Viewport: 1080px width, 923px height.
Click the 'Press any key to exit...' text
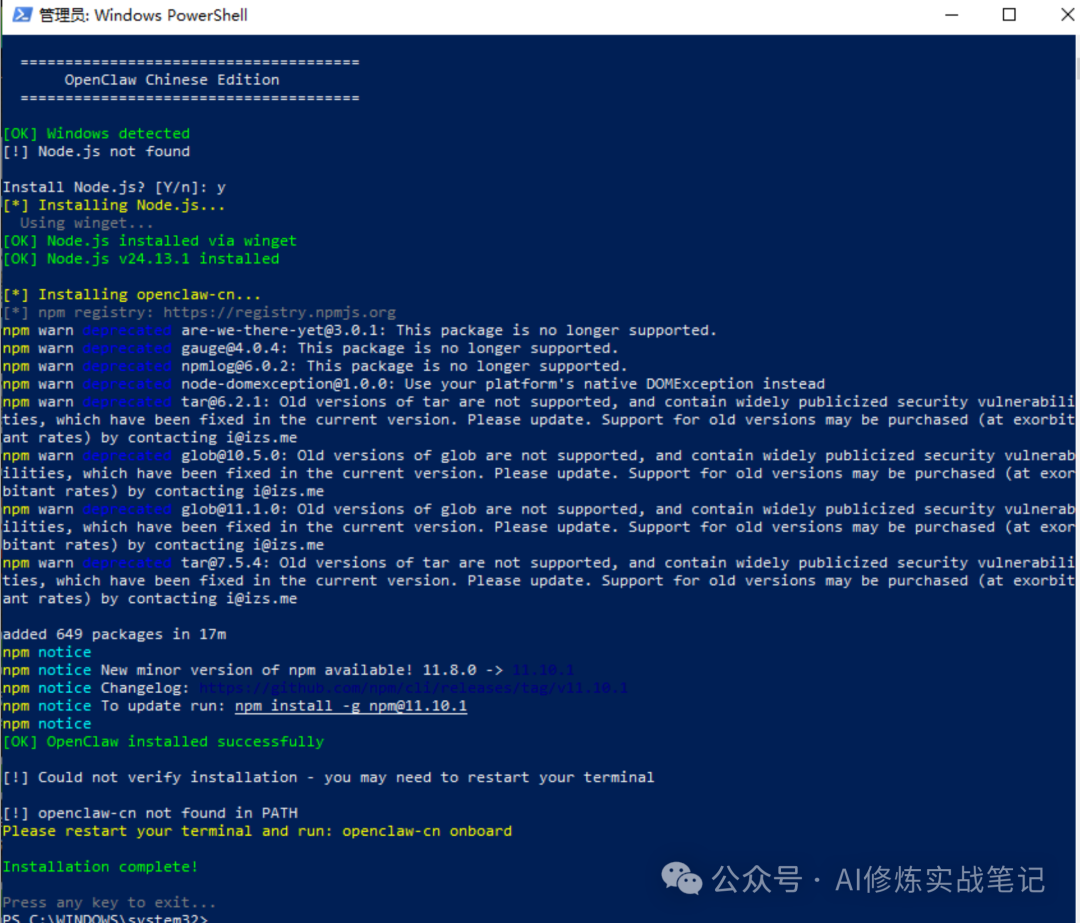[x=109, y=902]
